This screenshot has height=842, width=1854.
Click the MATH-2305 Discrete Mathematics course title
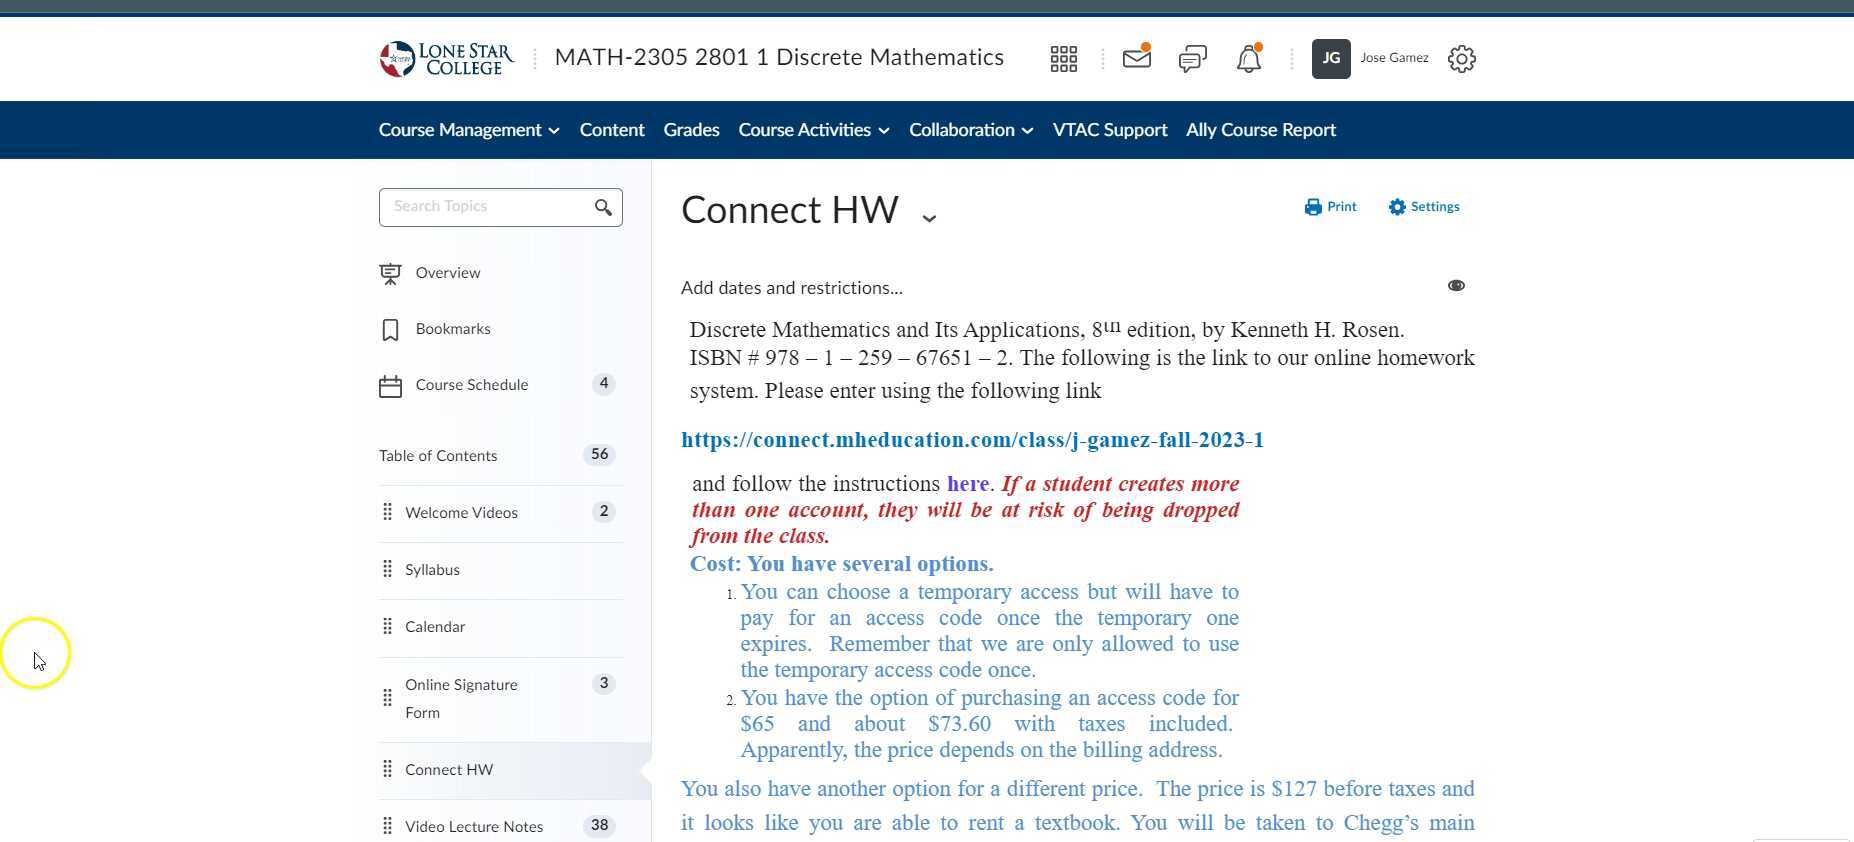pos(779,57)
